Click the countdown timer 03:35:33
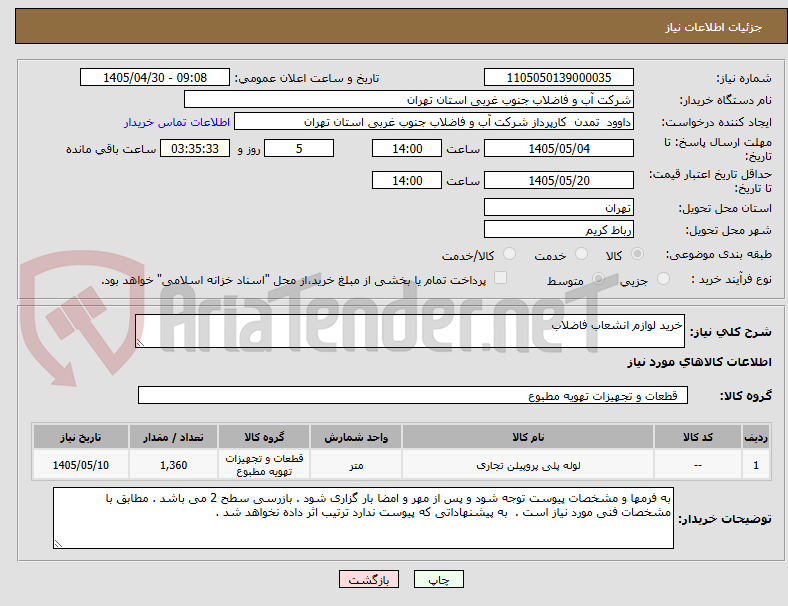This screenshot has height=606, width=788. pos(195,149)
